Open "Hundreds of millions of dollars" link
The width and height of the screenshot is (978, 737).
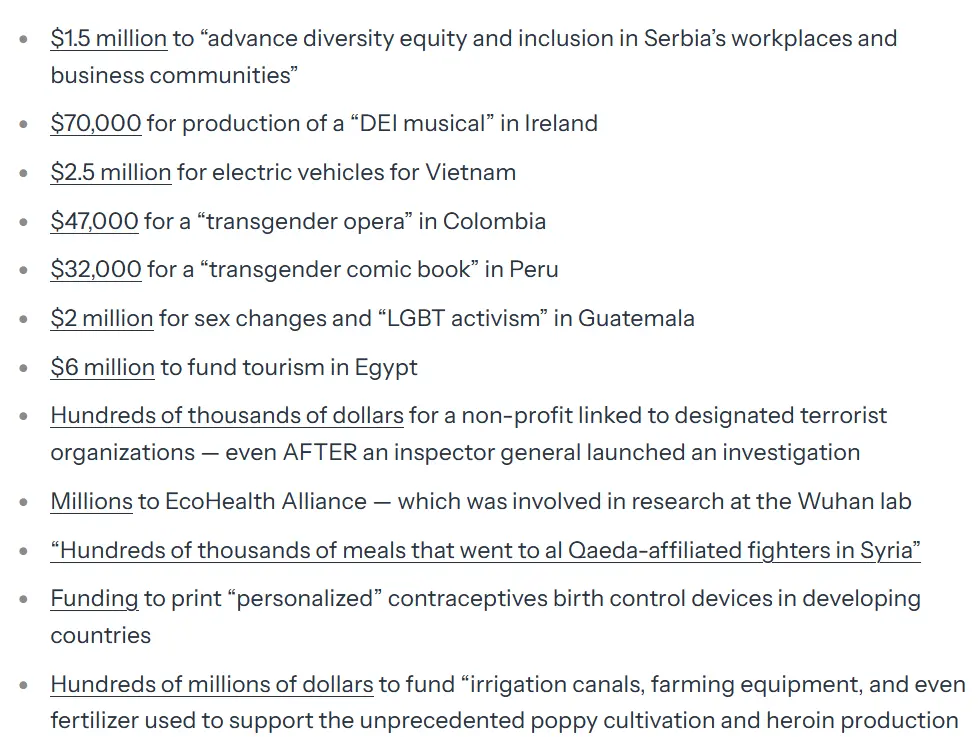point(212,685)
